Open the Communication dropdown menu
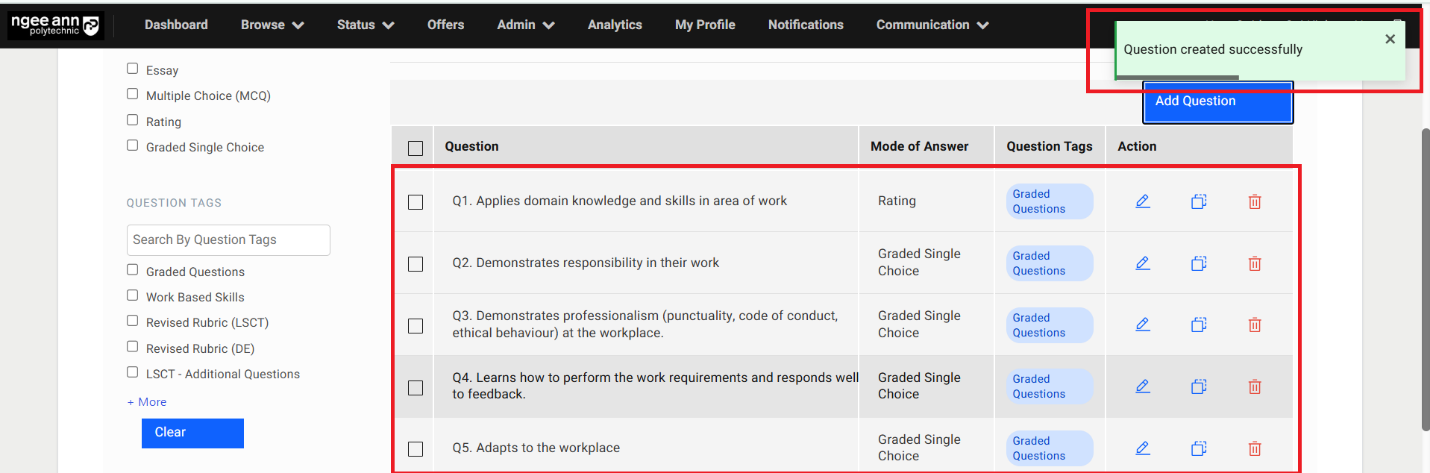Viewport: 1430px width, 473px height. pos(932,25)
